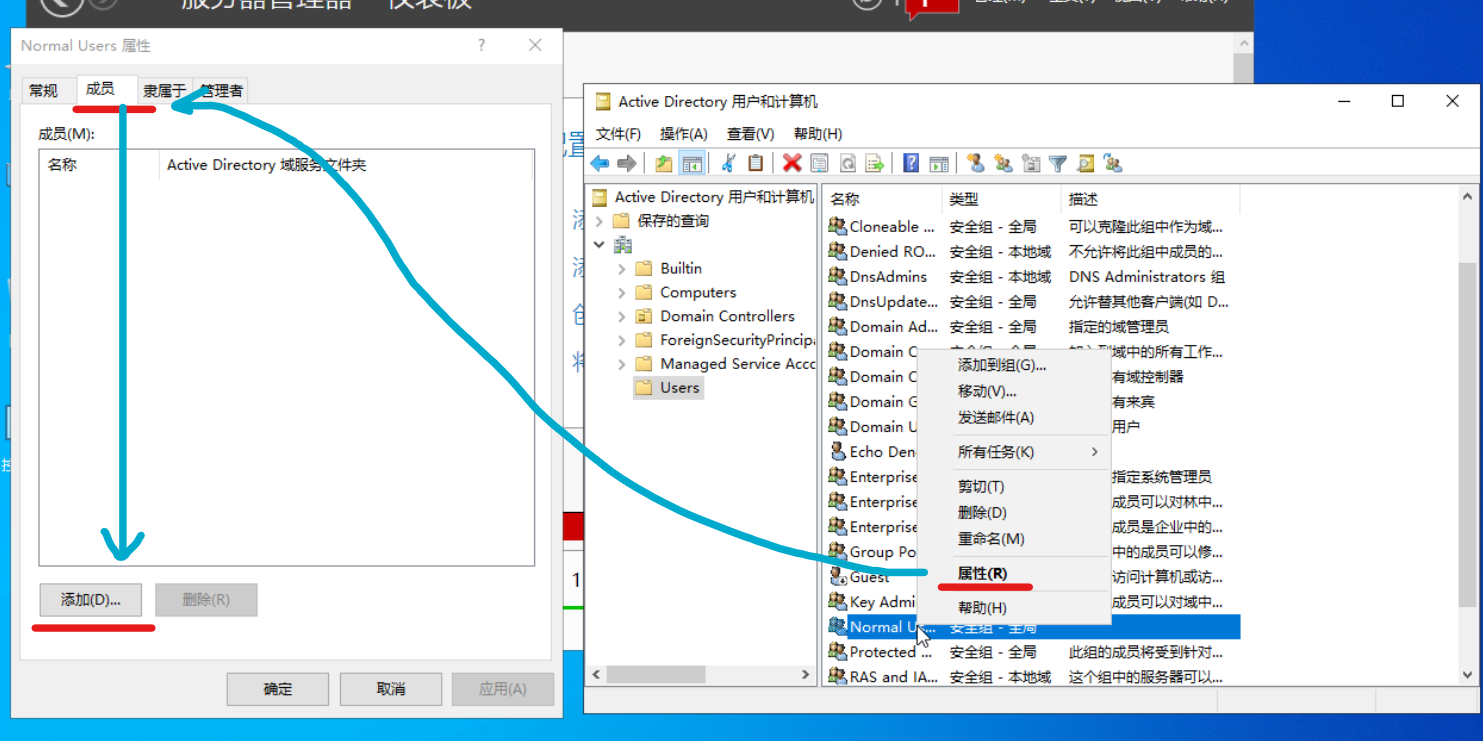The width and height of the screenshot is (1483, 741).
Task: Click the Export list toolbar icon
Action: pyautogui.click(x=875, y=163)
